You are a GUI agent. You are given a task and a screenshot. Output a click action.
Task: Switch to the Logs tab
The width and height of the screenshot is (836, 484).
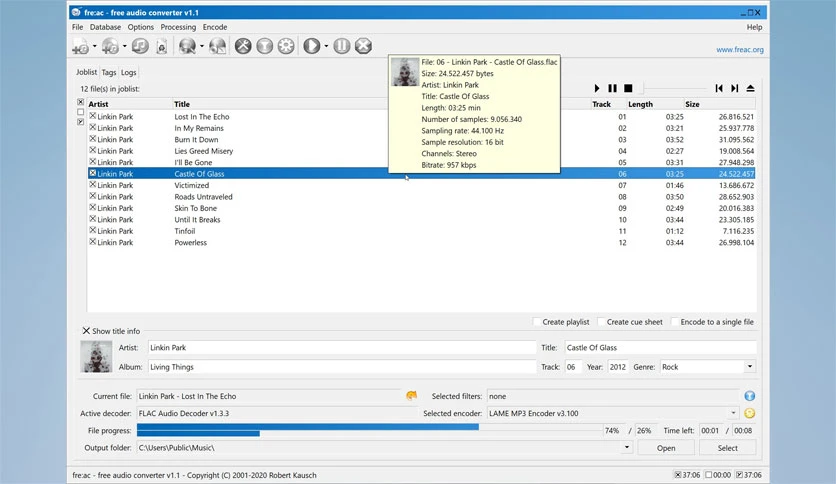(128, 72)
